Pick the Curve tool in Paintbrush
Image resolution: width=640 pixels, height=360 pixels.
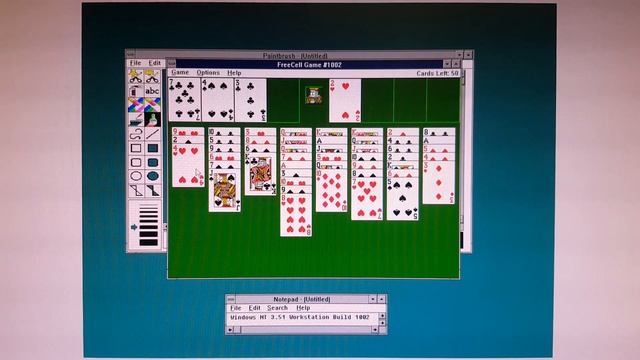(x=136, y=133)
